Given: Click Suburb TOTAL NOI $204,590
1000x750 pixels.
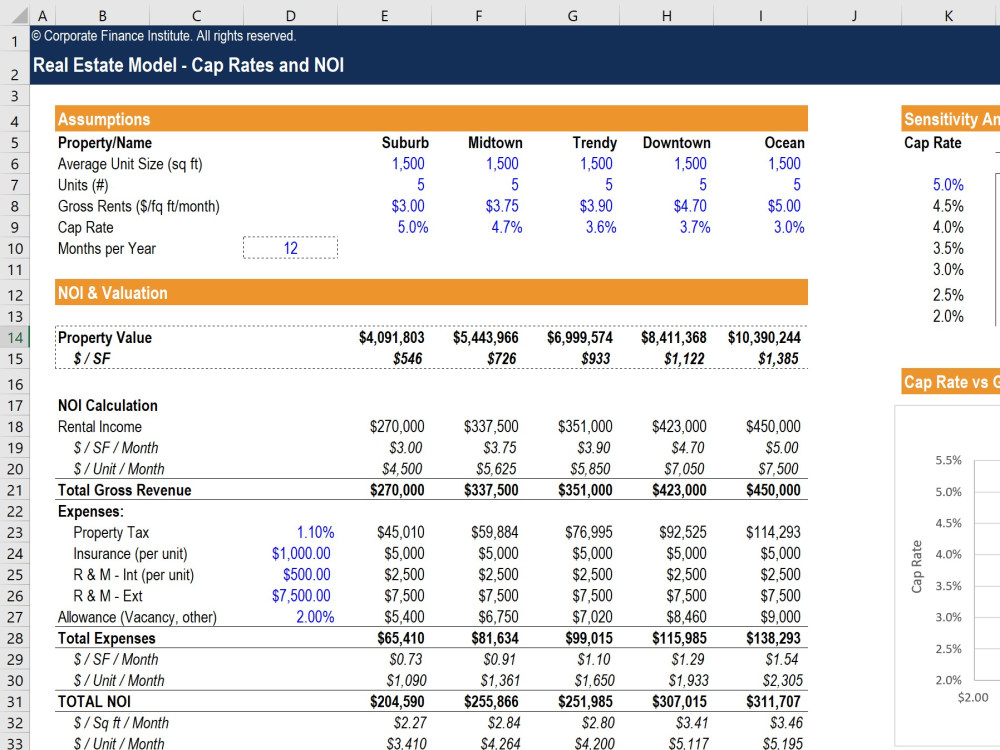Looking at the screenshot, I should coord(397,702).
